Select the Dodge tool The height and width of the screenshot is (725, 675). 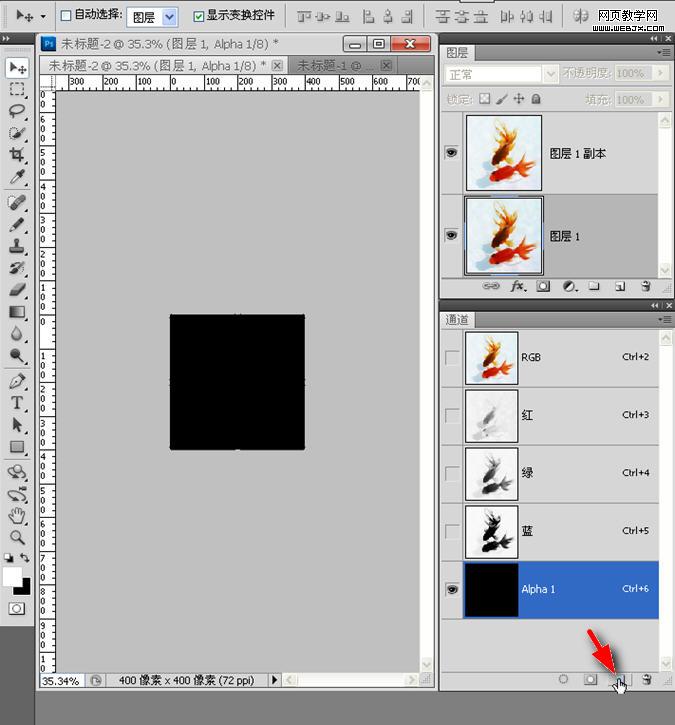(x=18, y=356)
